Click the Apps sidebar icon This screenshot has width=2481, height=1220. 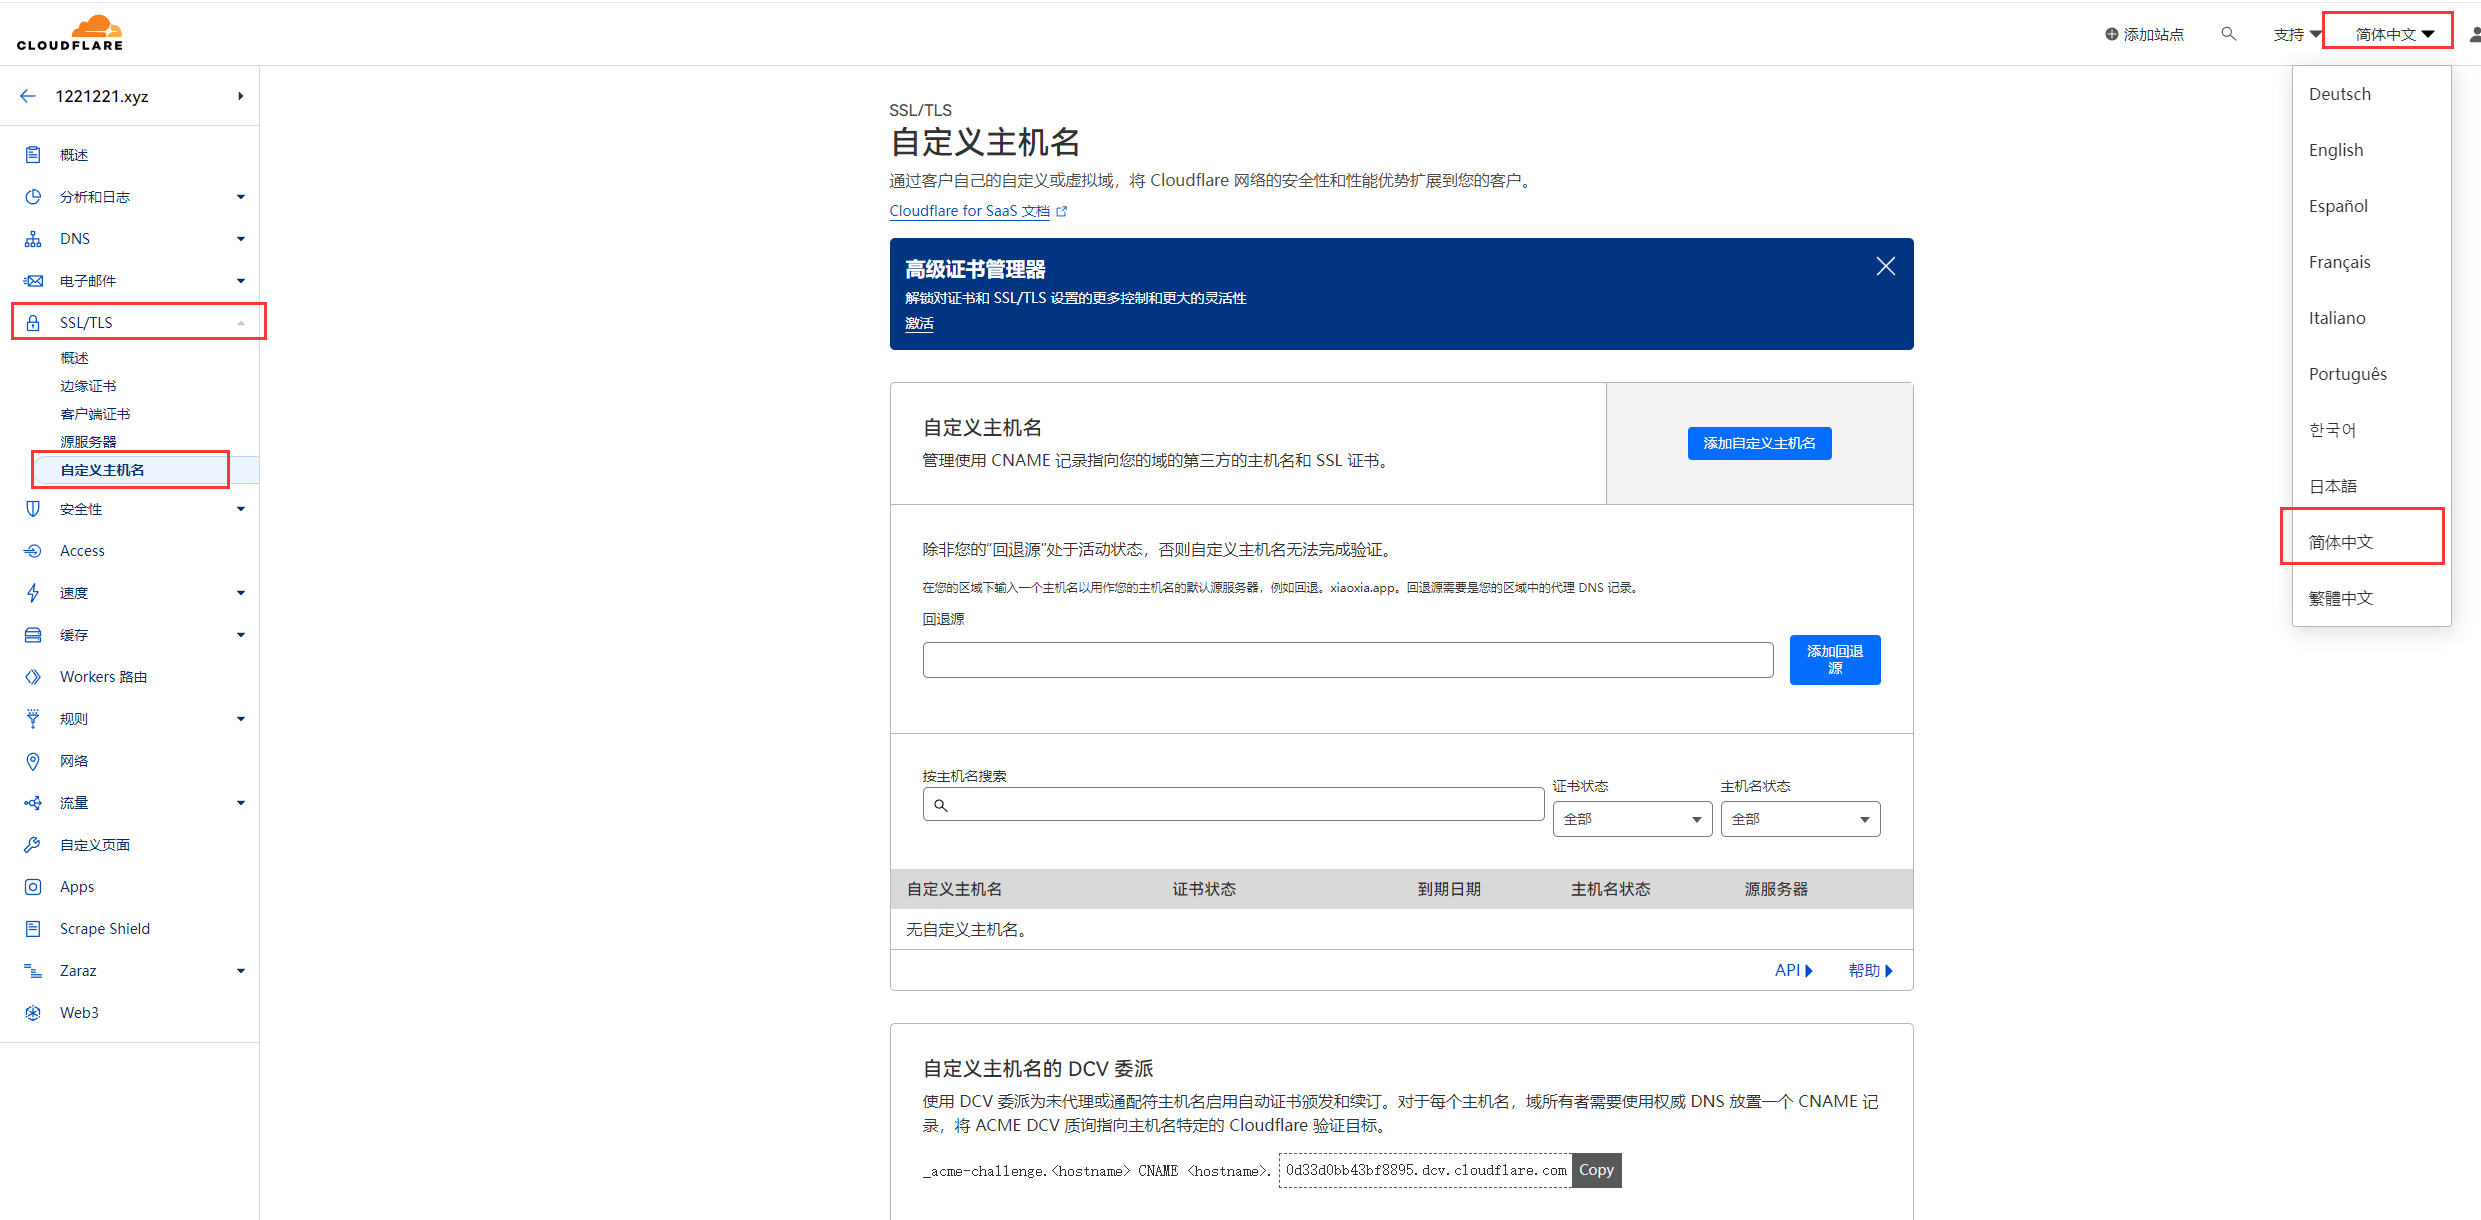pos(33,886)
